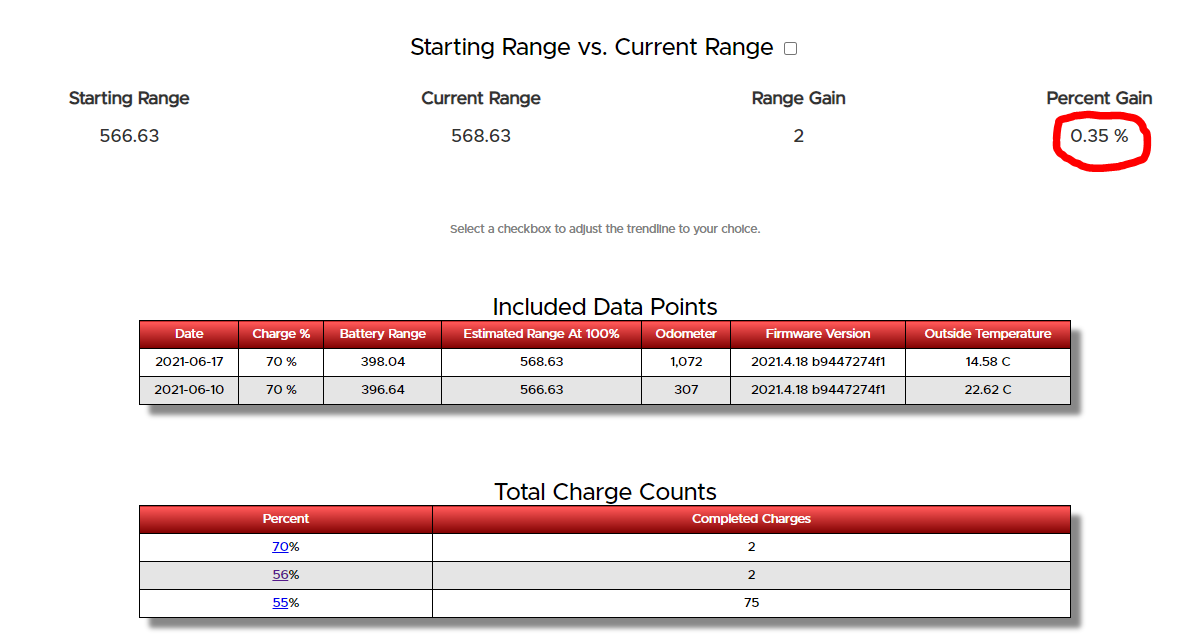Select firmware cell in 2021-06-17 row
Screen dimensions: 1183x643
pyautogui.click(x=818, y=362)
